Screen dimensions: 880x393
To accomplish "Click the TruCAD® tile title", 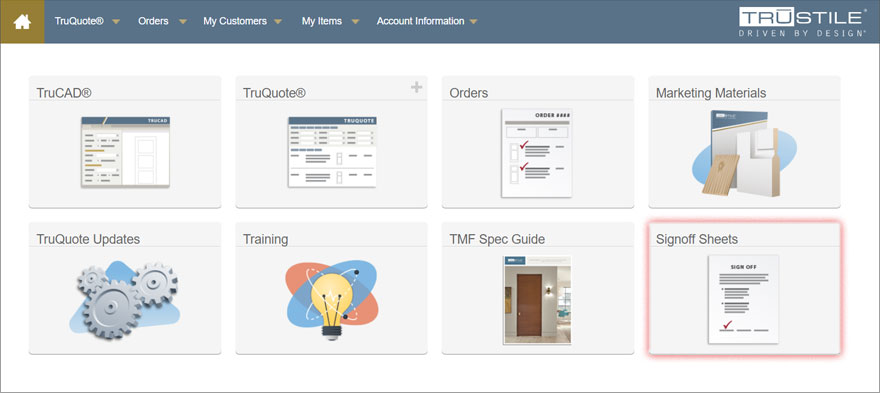I will click(x=64, y=93).
